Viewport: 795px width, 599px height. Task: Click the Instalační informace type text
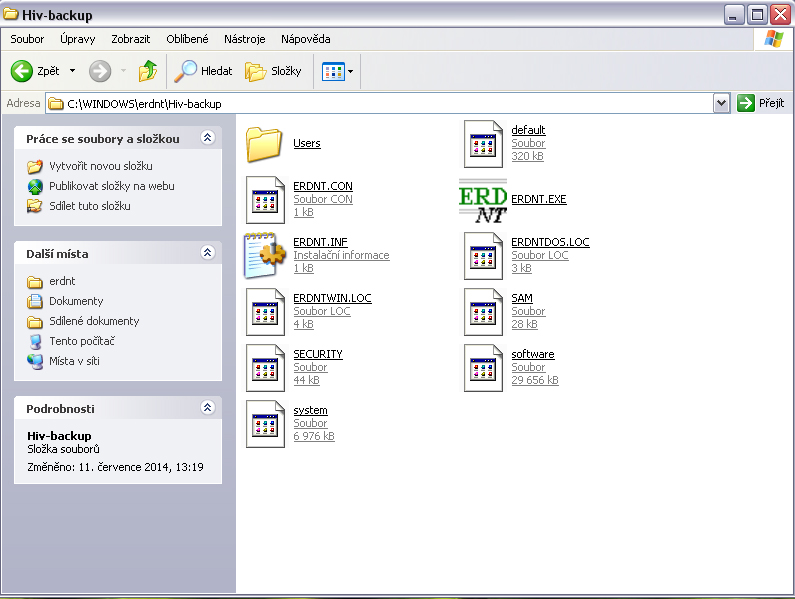tap(341, 255)
